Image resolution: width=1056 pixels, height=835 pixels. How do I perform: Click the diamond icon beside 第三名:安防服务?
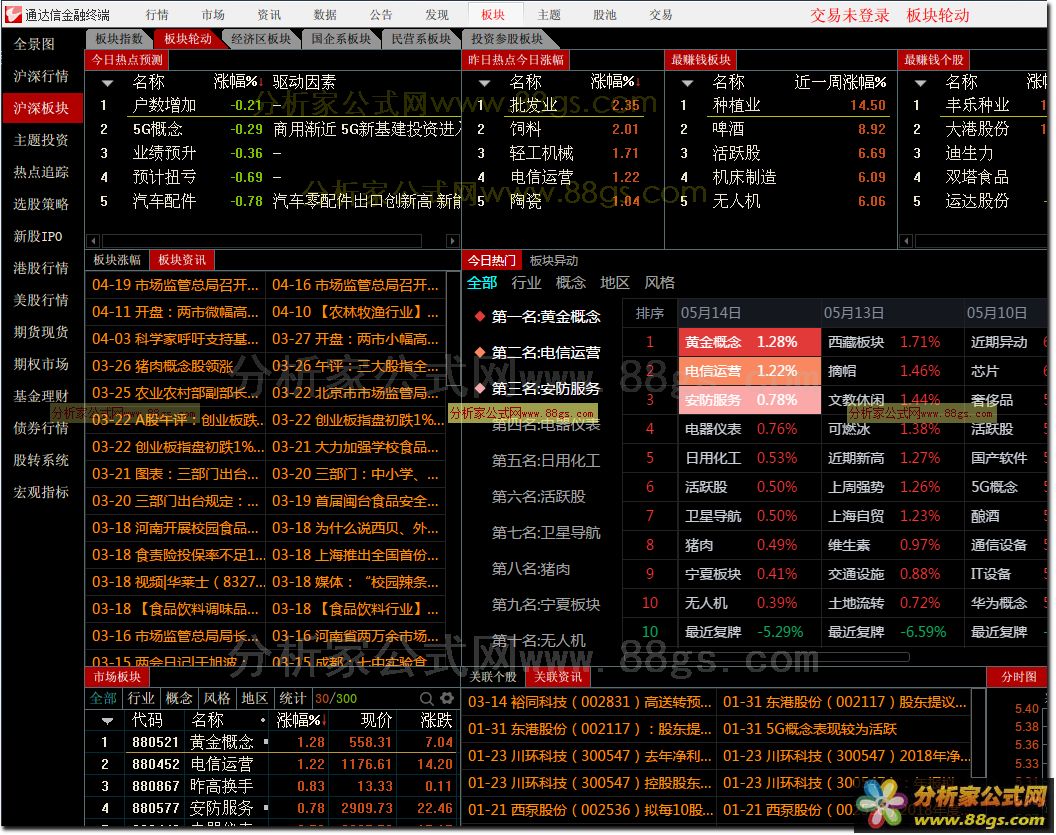tap(480, 389)
